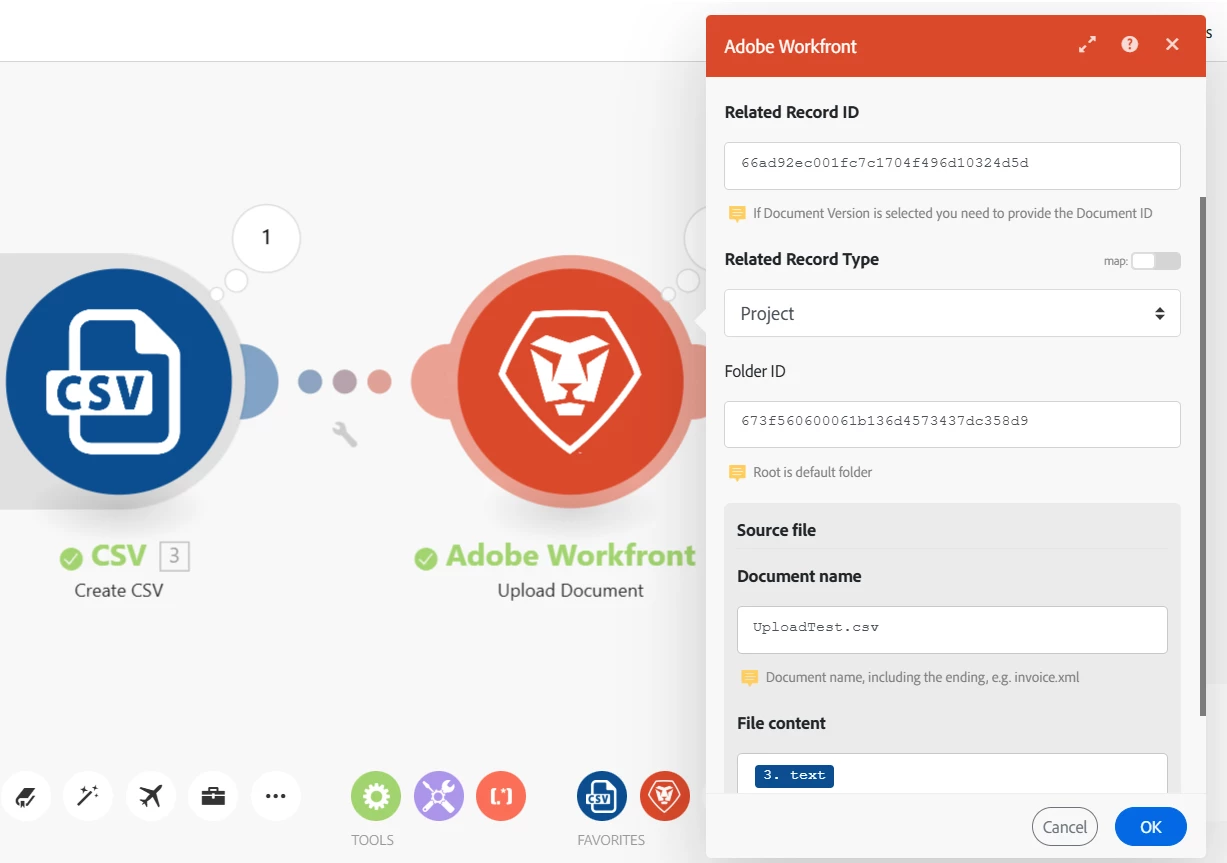This screenshot has height=863, width=1227.
Task: Toggle the map switch for Related Record Type
Action: [x=1155, y=261]
